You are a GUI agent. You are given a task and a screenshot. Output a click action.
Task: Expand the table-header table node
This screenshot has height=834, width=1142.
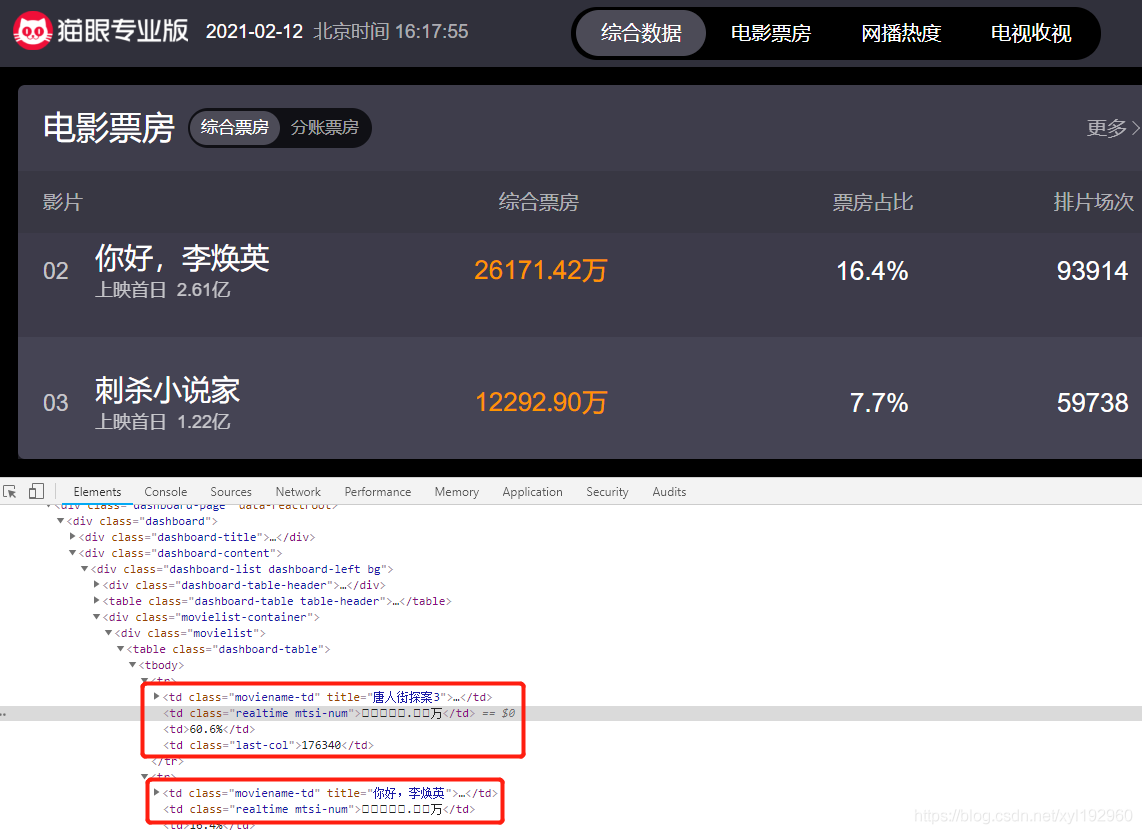tap(97, 601)
